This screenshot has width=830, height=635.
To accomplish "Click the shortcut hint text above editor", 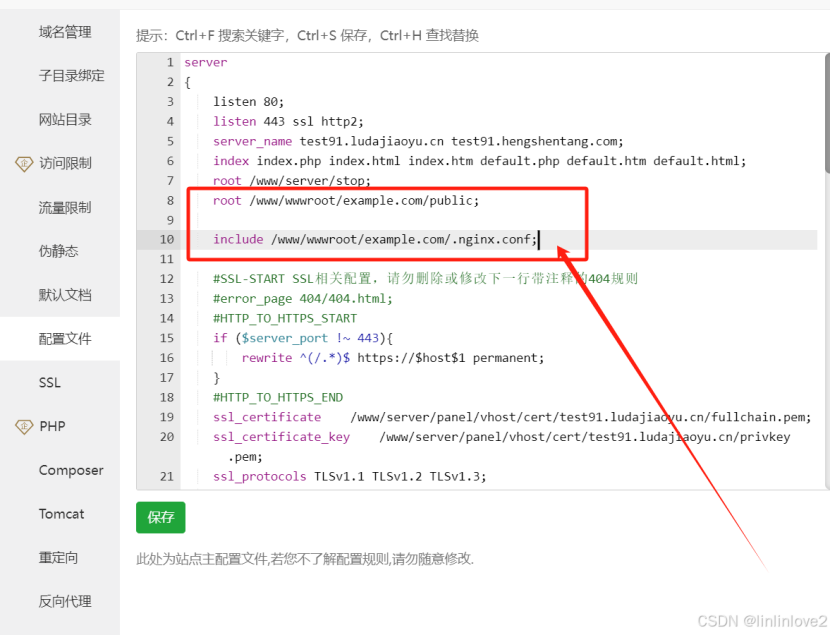I will [308, 35].
